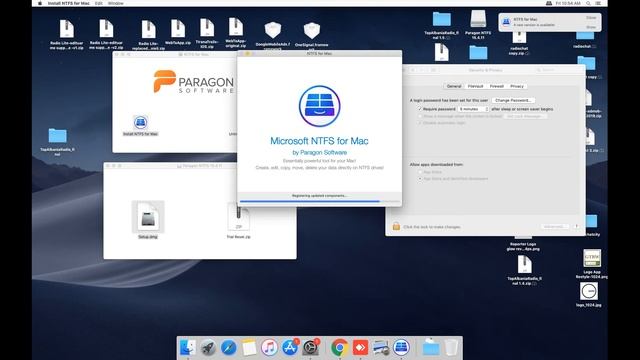Open Spotlight search in menu bar
Screen dimensions: 640x360
coord(588,3)
